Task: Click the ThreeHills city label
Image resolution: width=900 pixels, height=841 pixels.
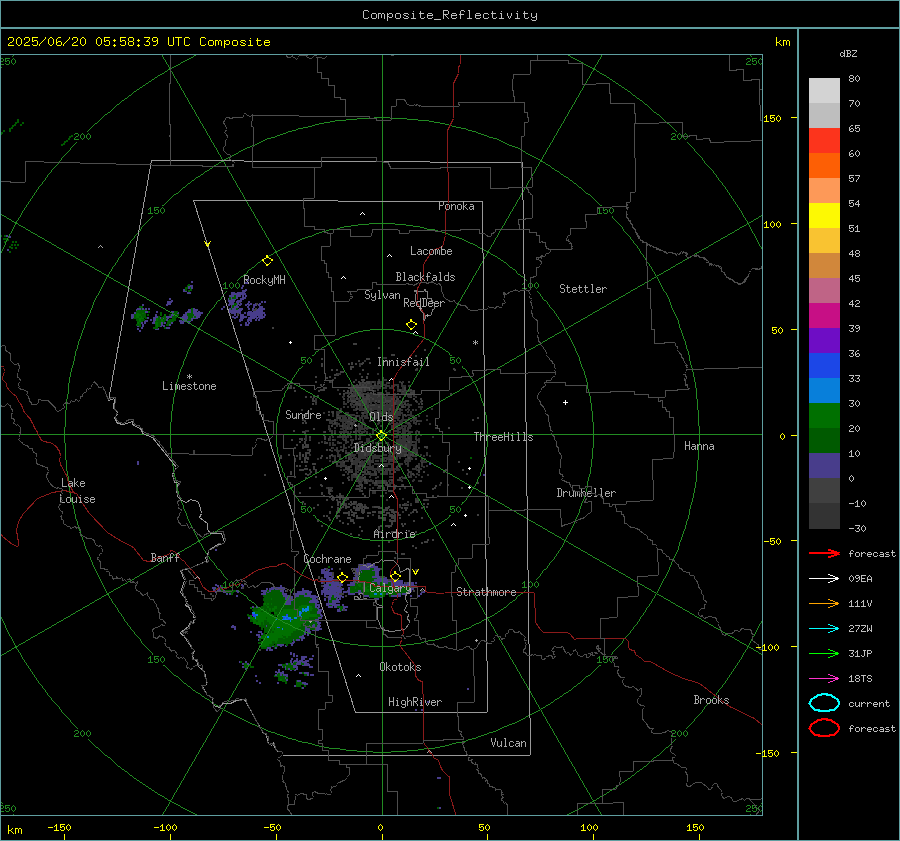Action: click(503, 437)
